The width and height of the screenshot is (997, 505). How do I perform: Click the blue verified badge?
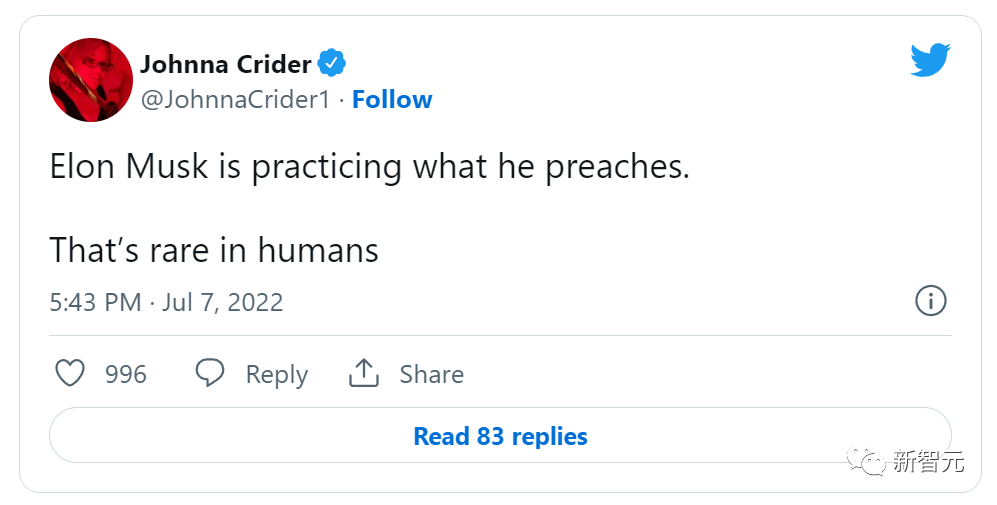click(x=332, y=64)
